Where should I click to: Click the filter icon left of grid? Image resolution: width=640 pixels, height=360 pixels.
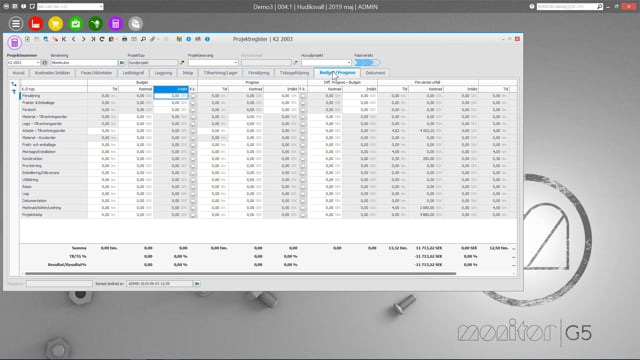pos(14,92)
